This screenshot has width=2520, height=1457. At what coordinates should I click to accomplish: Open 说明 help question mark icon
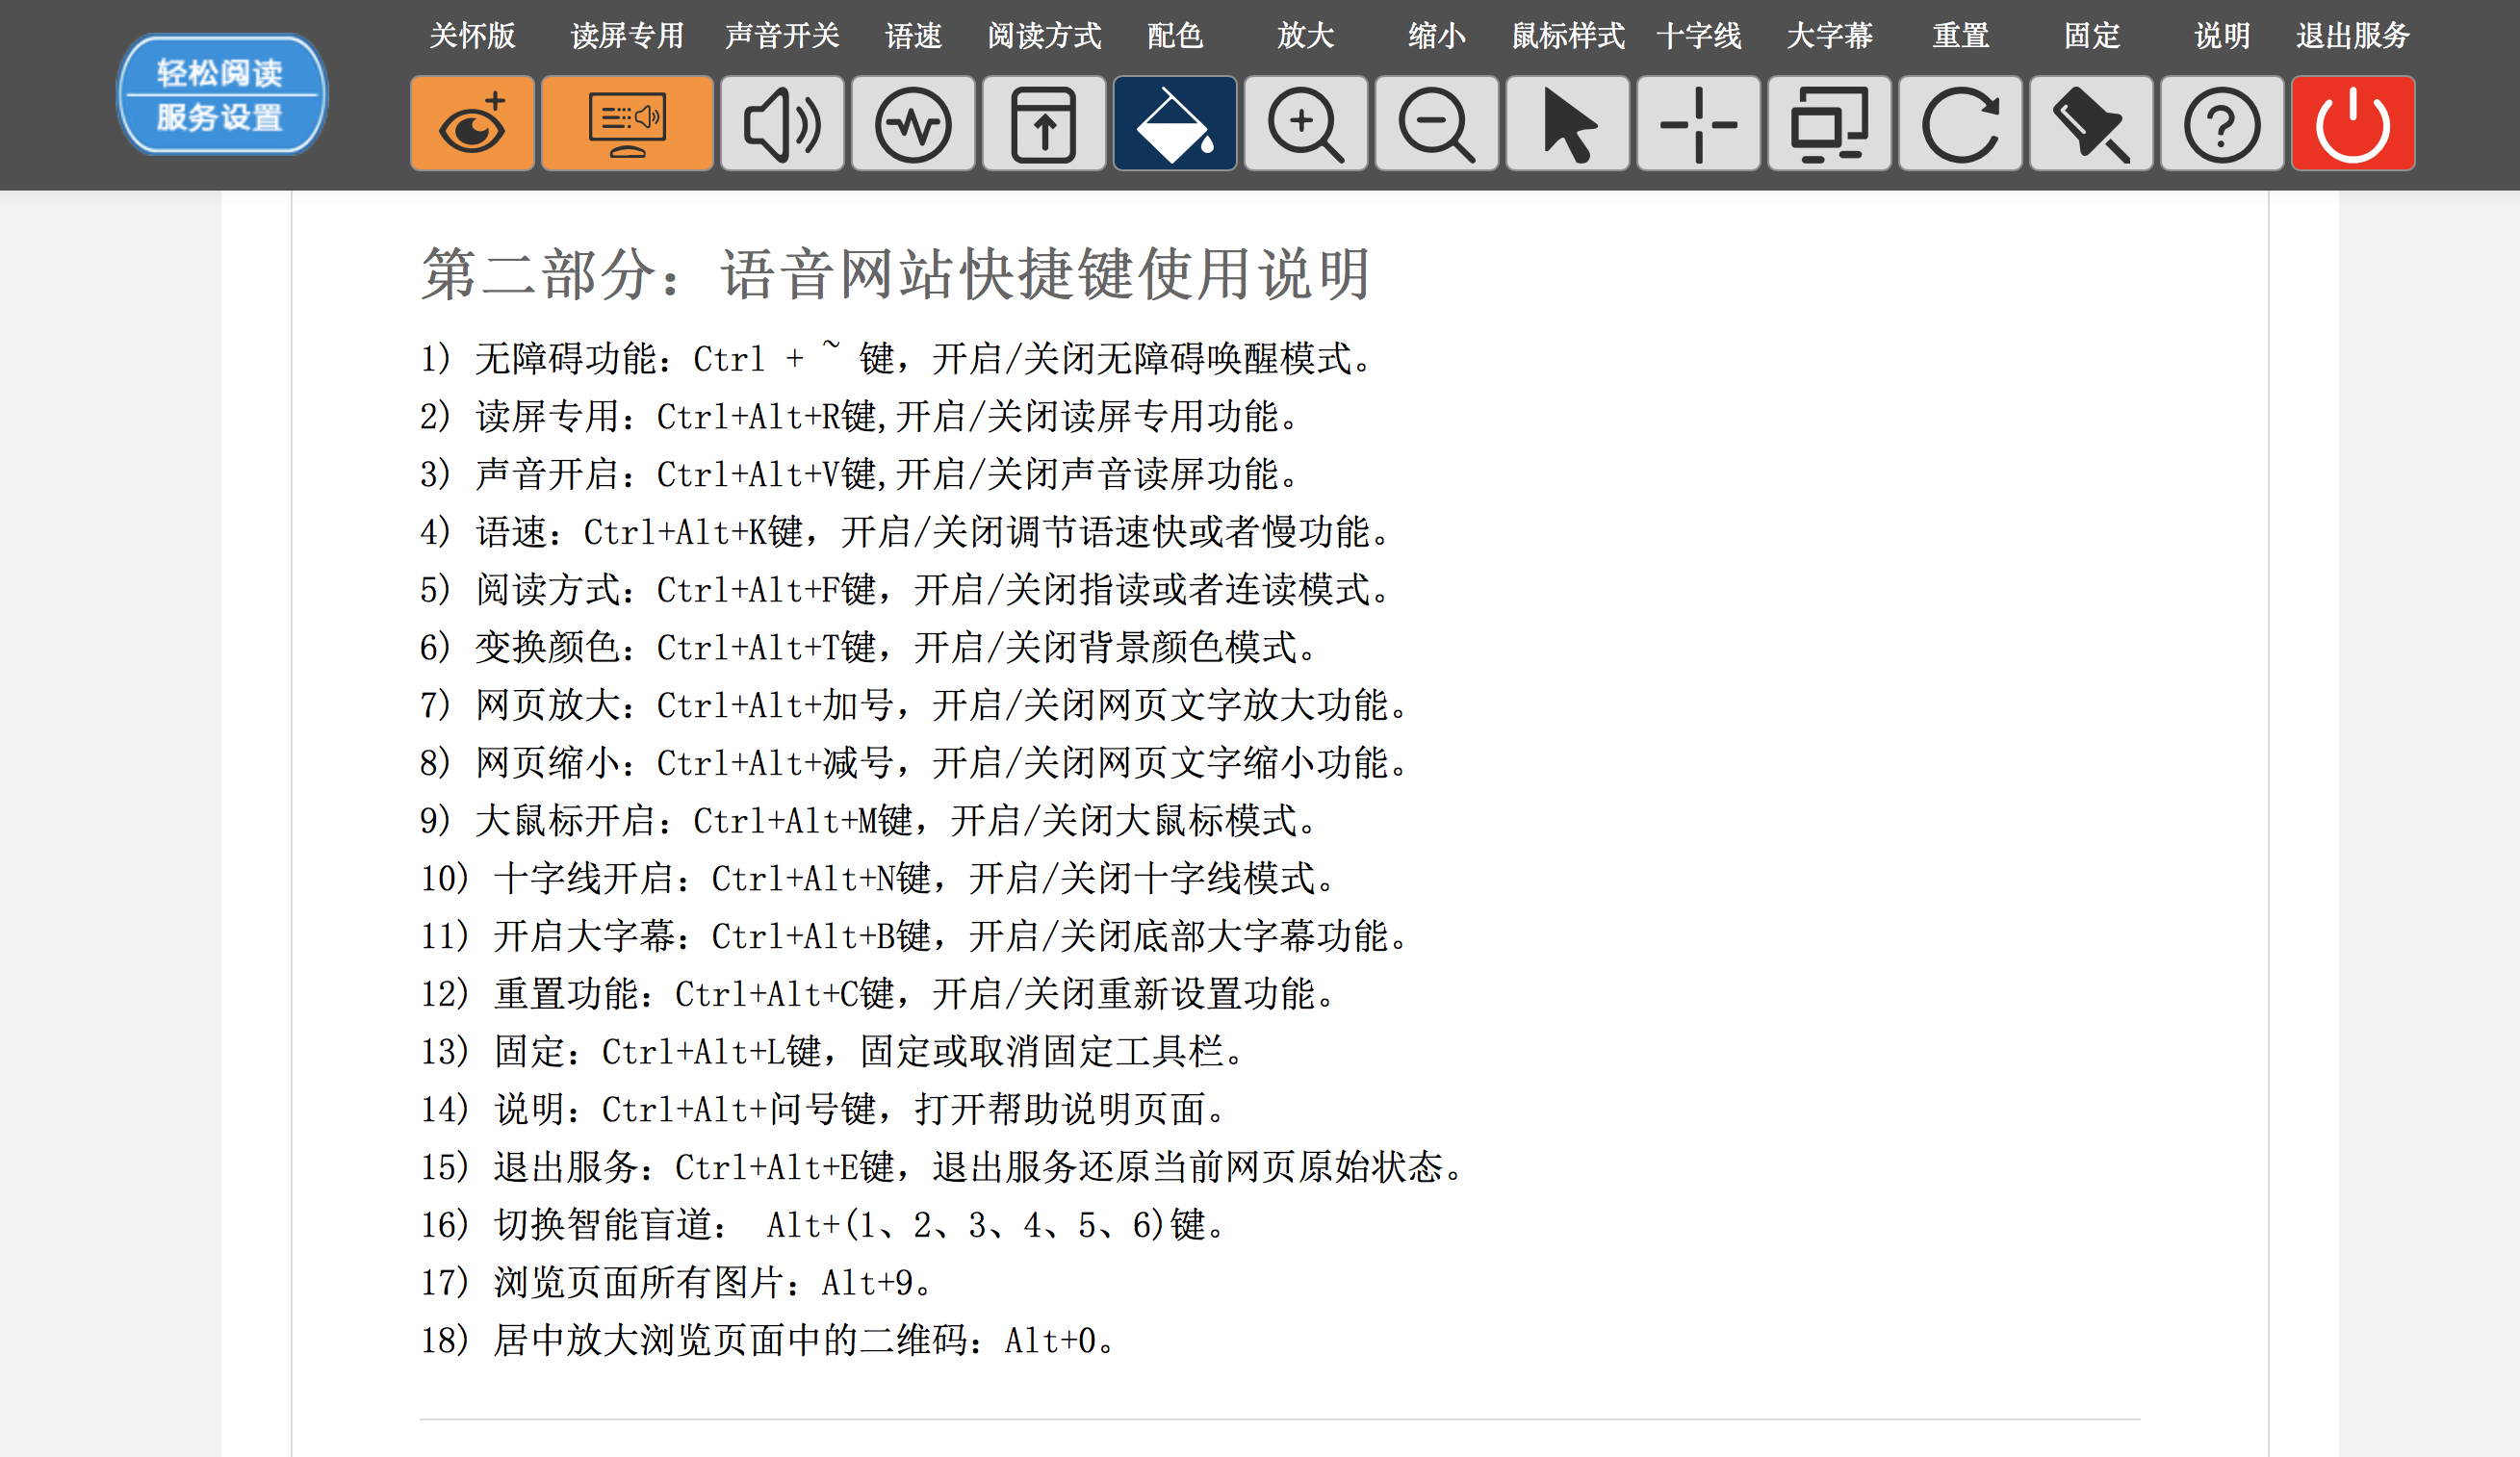[2223, 124]
